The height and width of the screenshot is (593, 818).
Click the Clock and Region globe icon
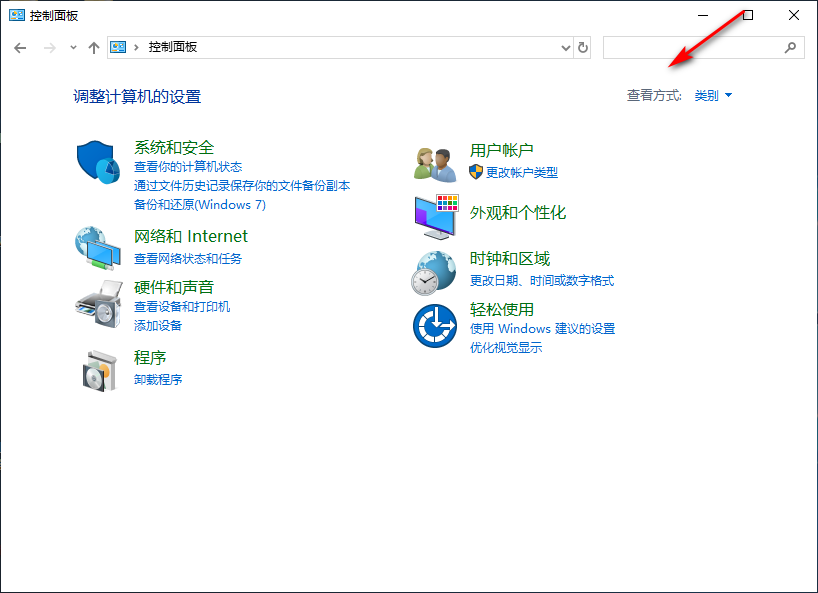(x=436, y=271)
